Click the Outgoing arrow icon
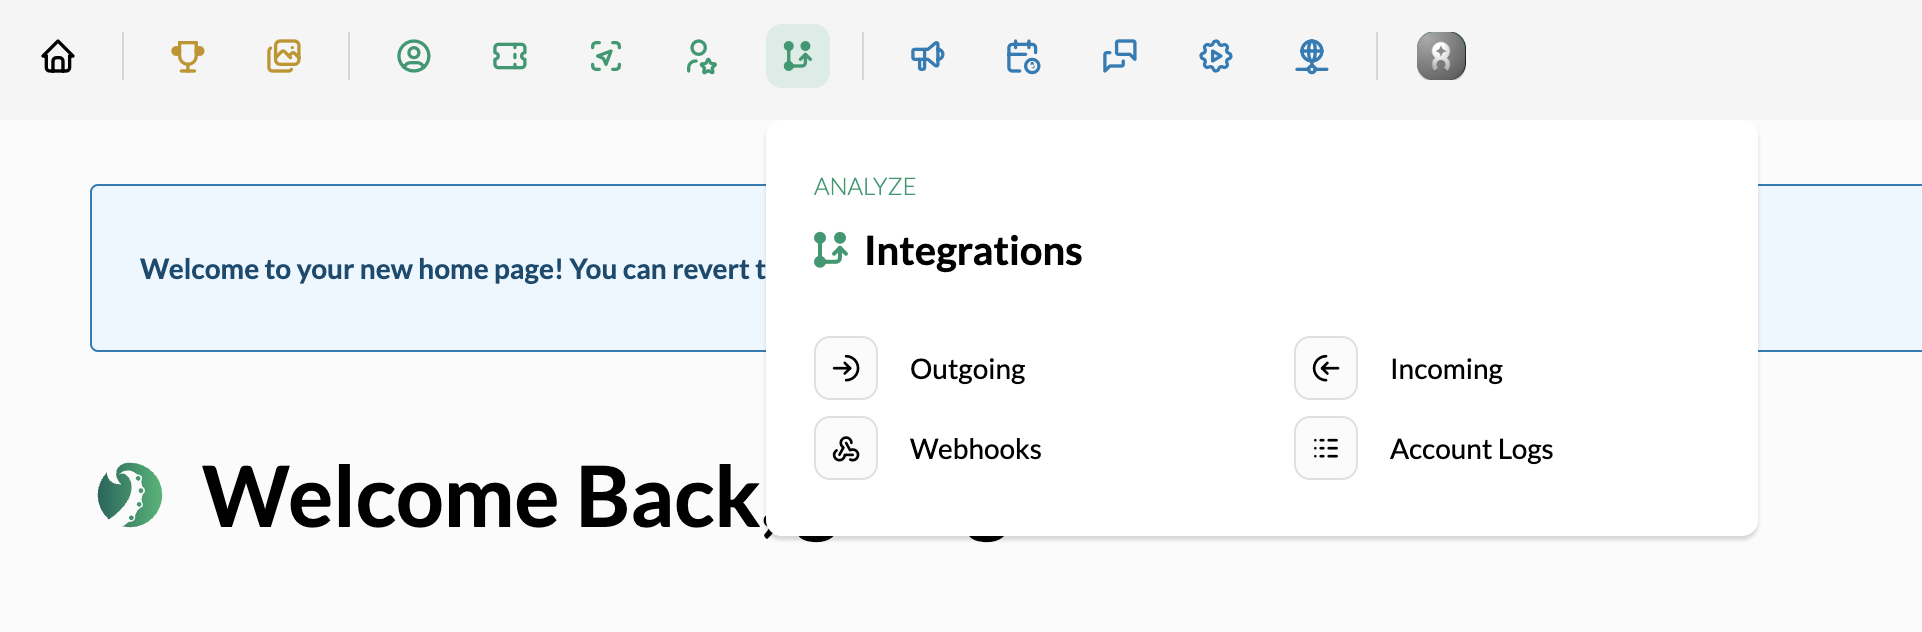1922x632 pixels. tap(846, 368)
